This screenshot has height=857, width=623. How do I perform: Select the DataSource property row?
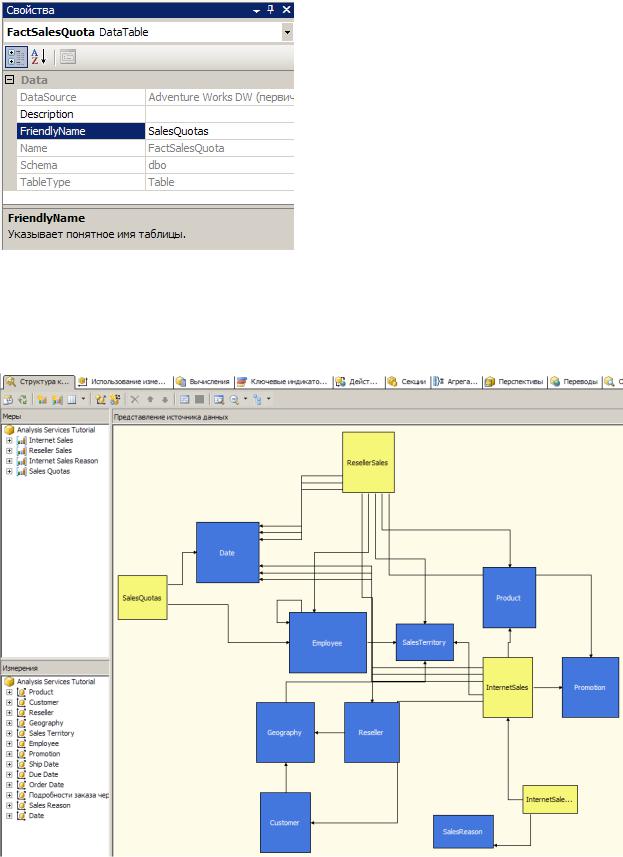(156, 97)
